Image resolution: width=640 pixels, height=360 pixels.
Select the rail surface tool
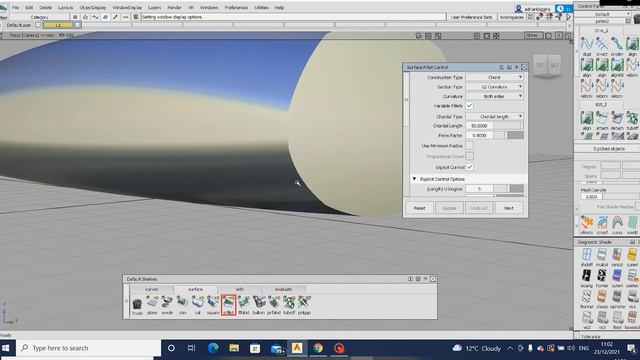(198, 304)
